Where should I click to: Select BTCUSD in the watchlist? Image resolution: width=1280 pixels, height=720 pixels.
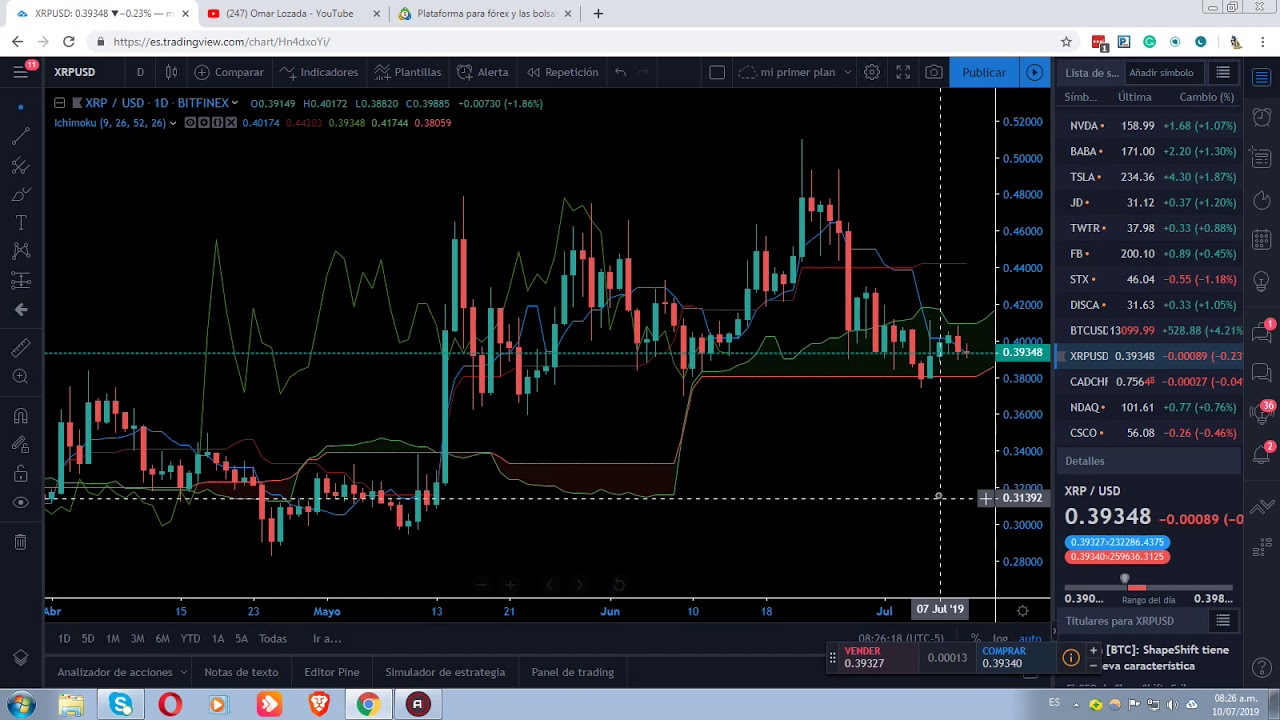click(1150, 331)
